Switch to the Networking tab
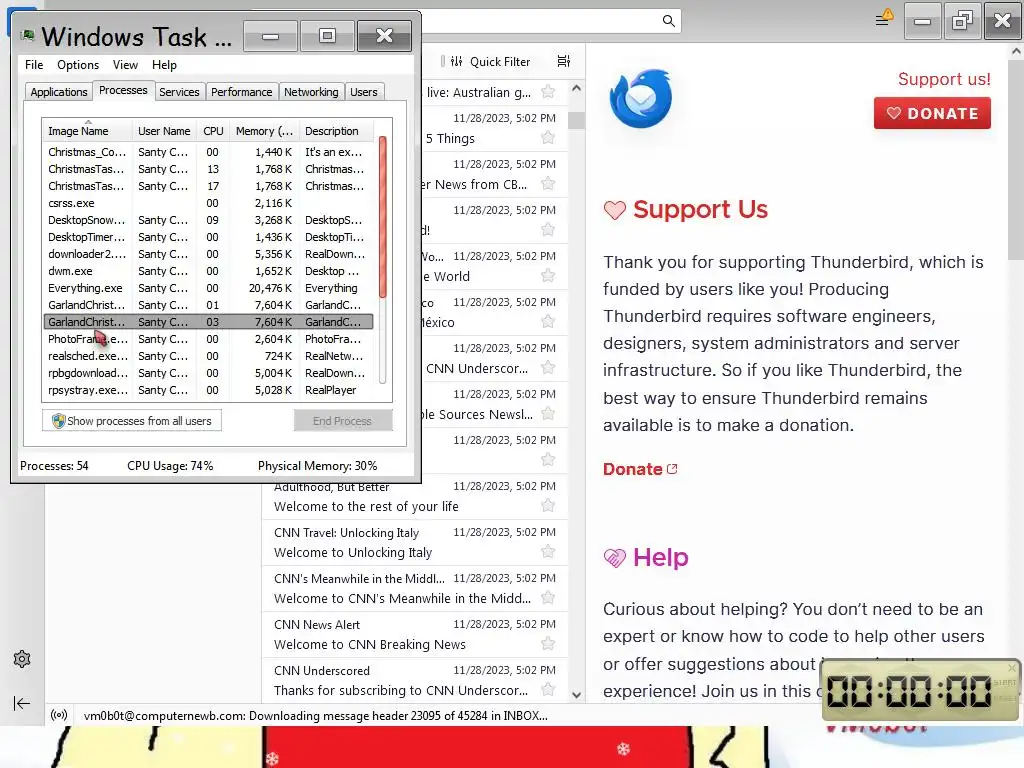The height and width of the screenshot is (768, 1024). 311,92
